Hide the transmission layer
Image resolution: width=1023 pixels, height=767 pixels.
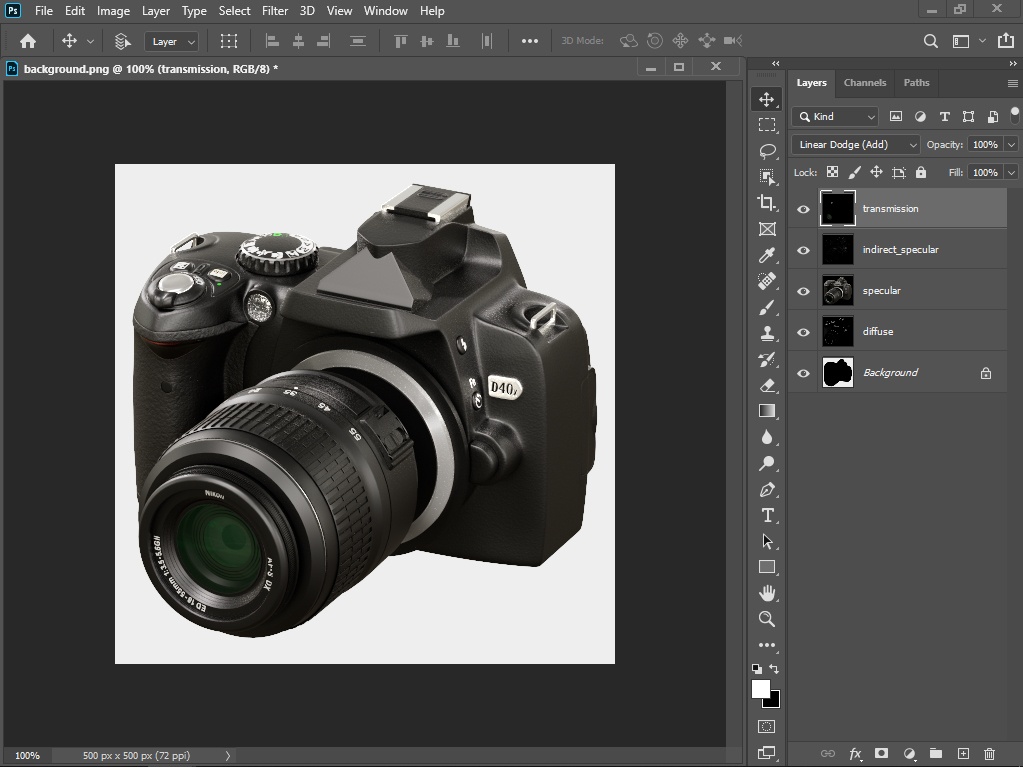(x=803, y=209)
